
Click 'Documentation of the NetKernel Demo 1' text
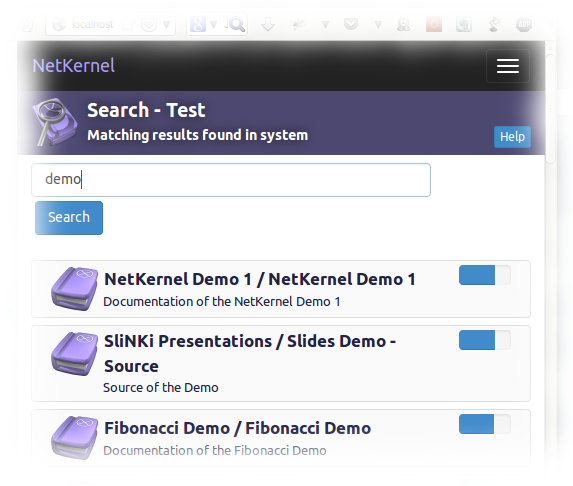[x=222, y=302]
